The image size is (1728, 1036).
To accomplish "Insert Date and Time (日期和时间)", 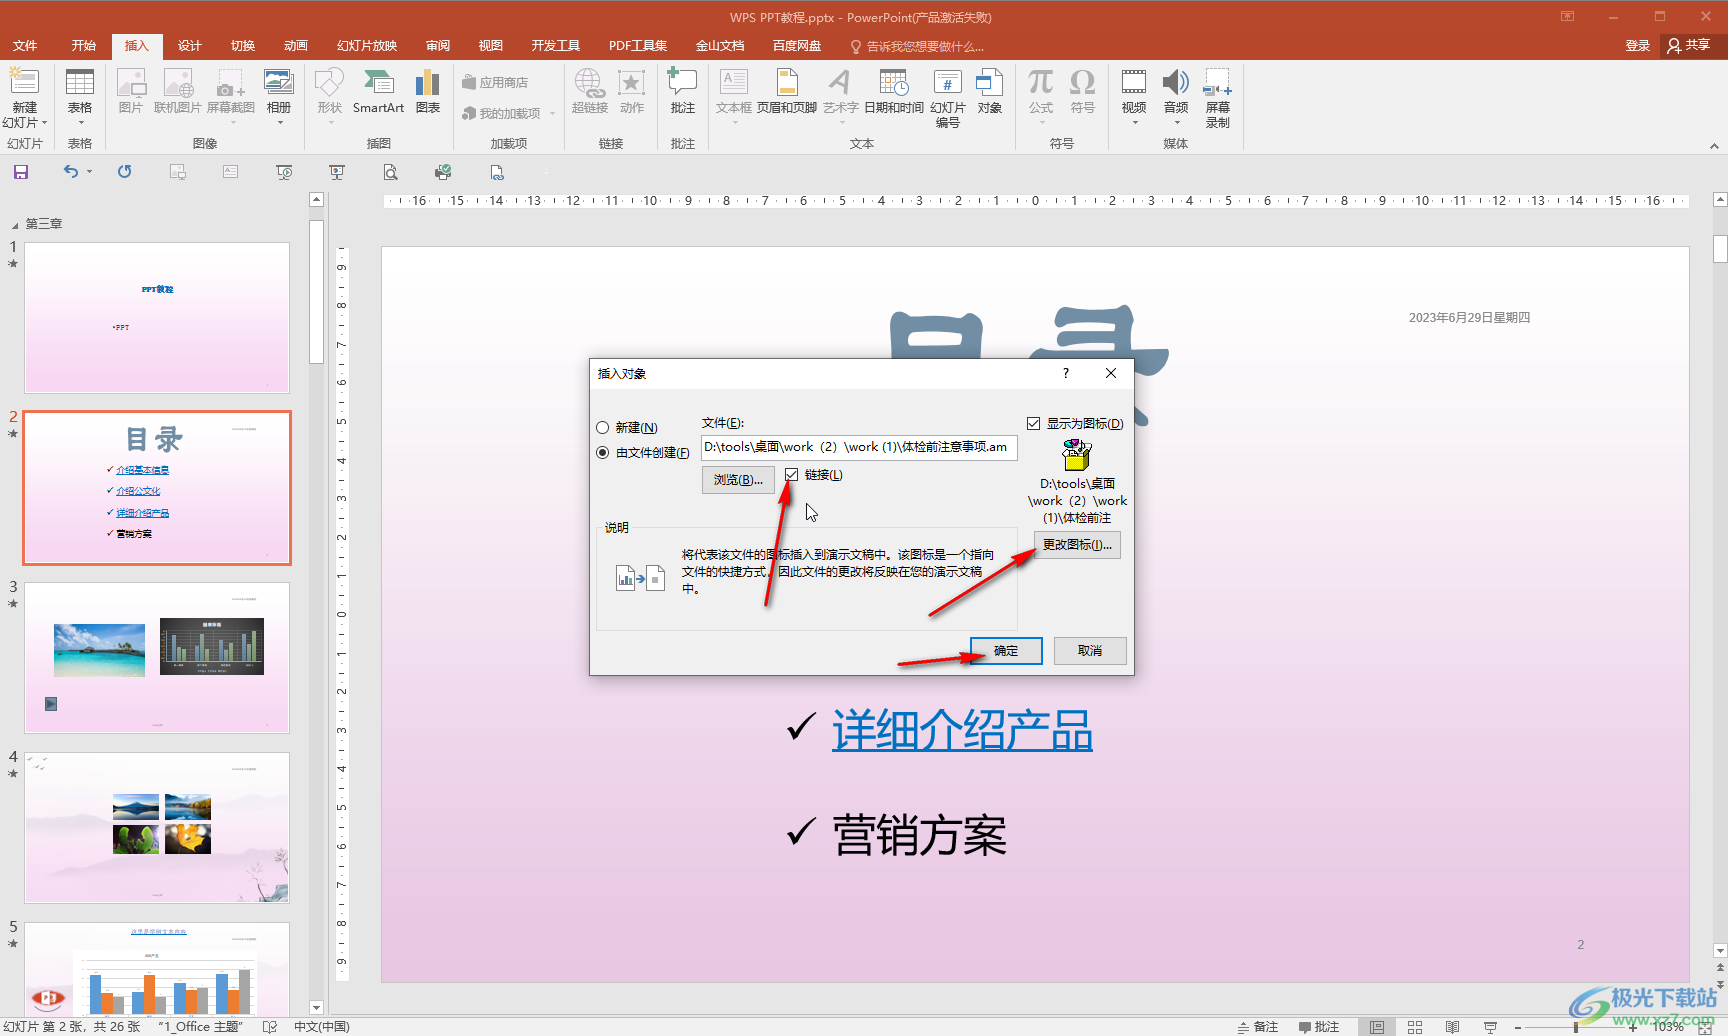I will (x=894, y=91).
